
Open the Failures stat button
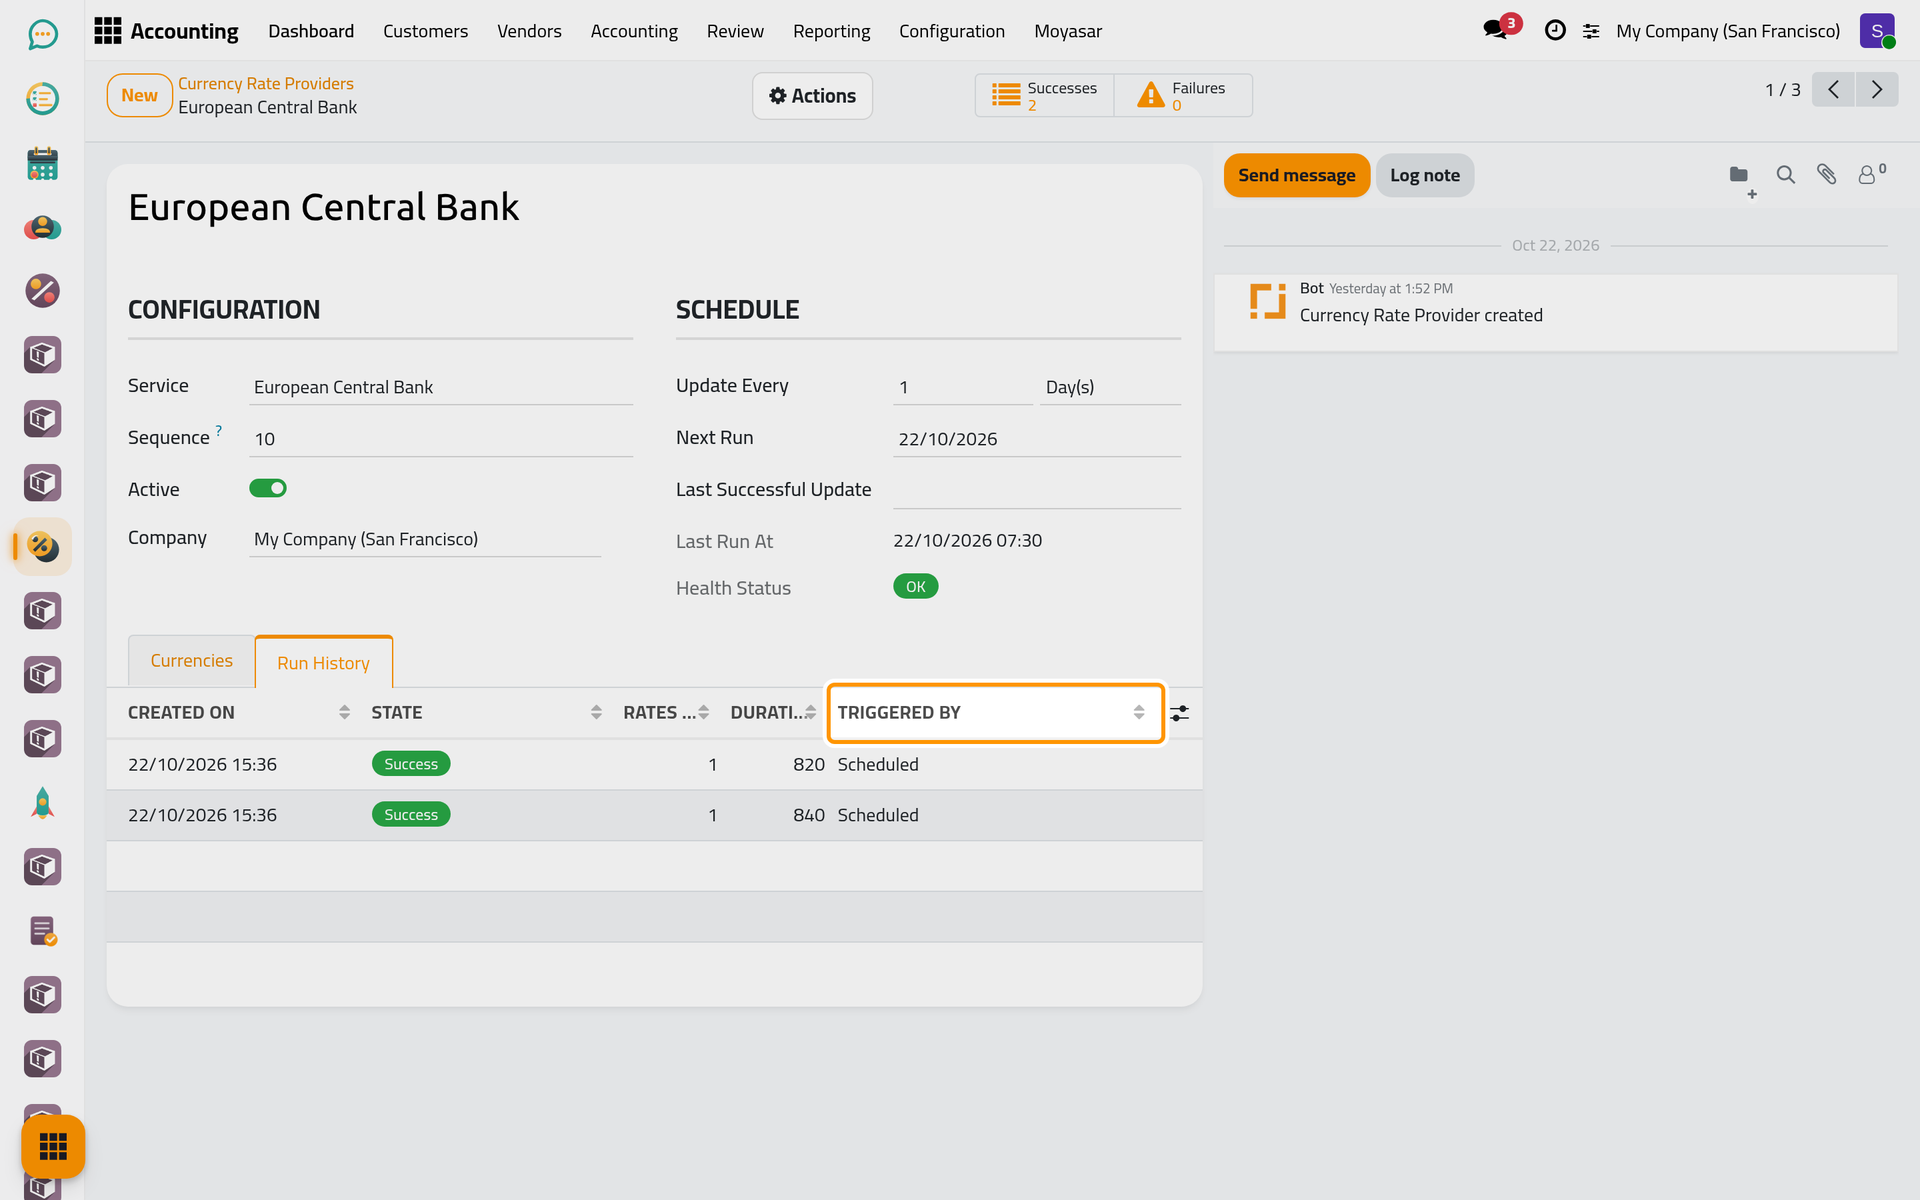1183,95
